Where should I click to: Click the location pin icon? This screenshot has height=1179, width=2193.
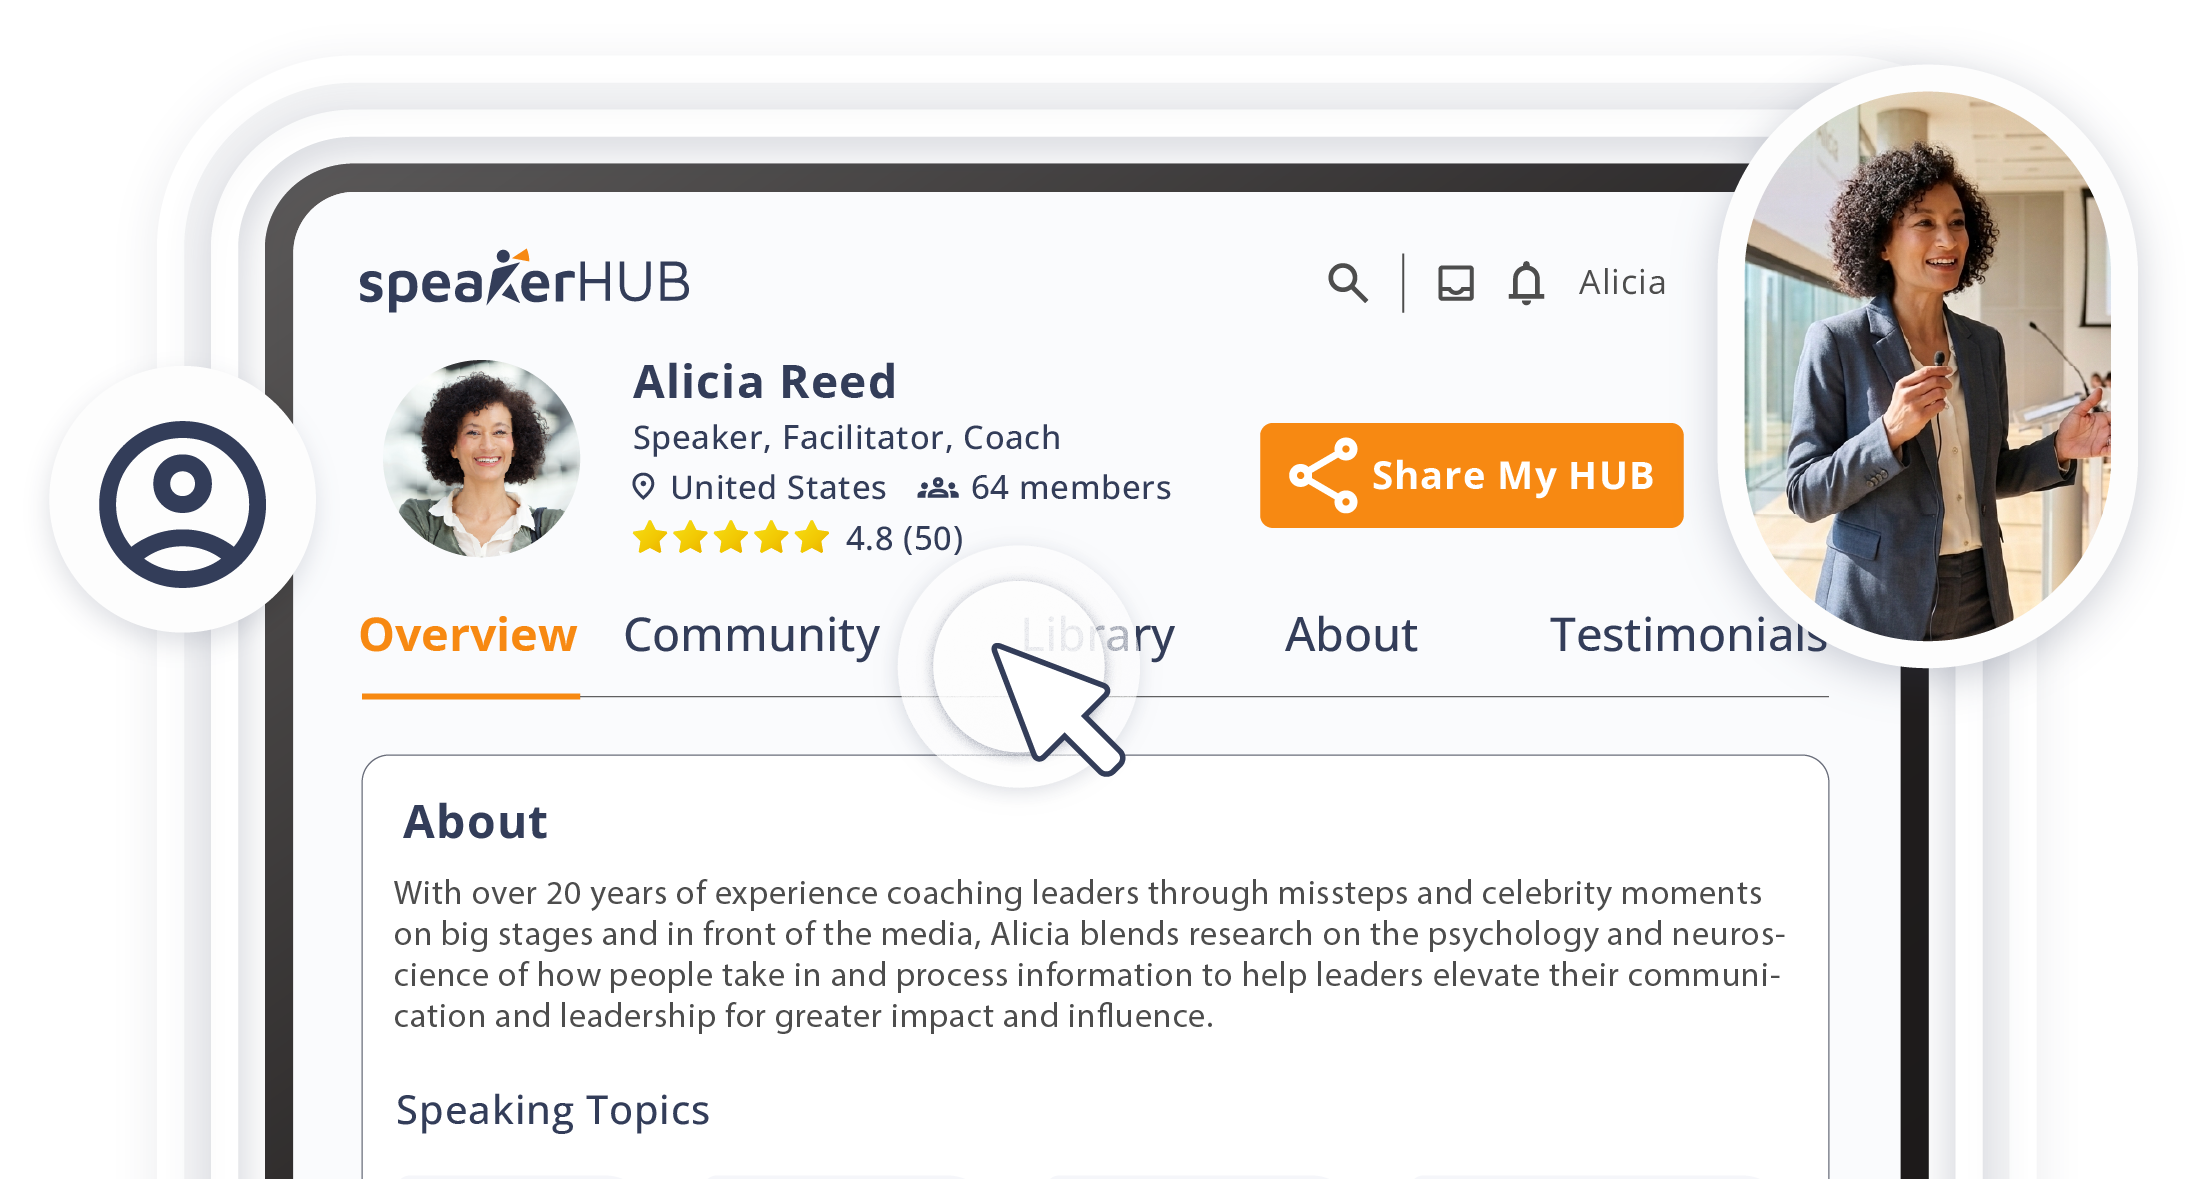tap(644, 487)
